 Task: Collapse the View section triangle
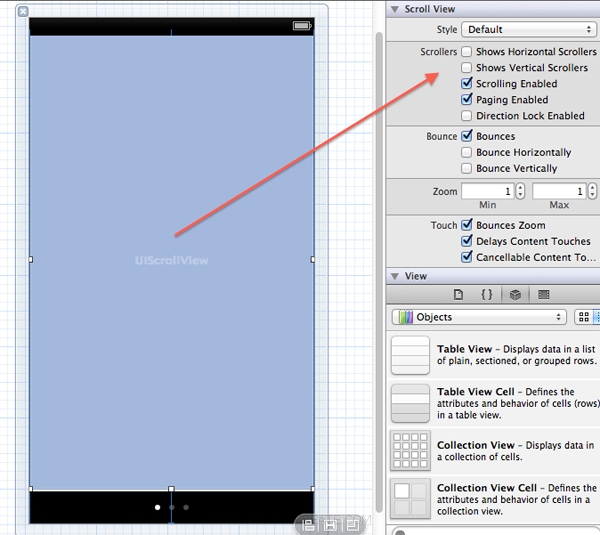395,276
